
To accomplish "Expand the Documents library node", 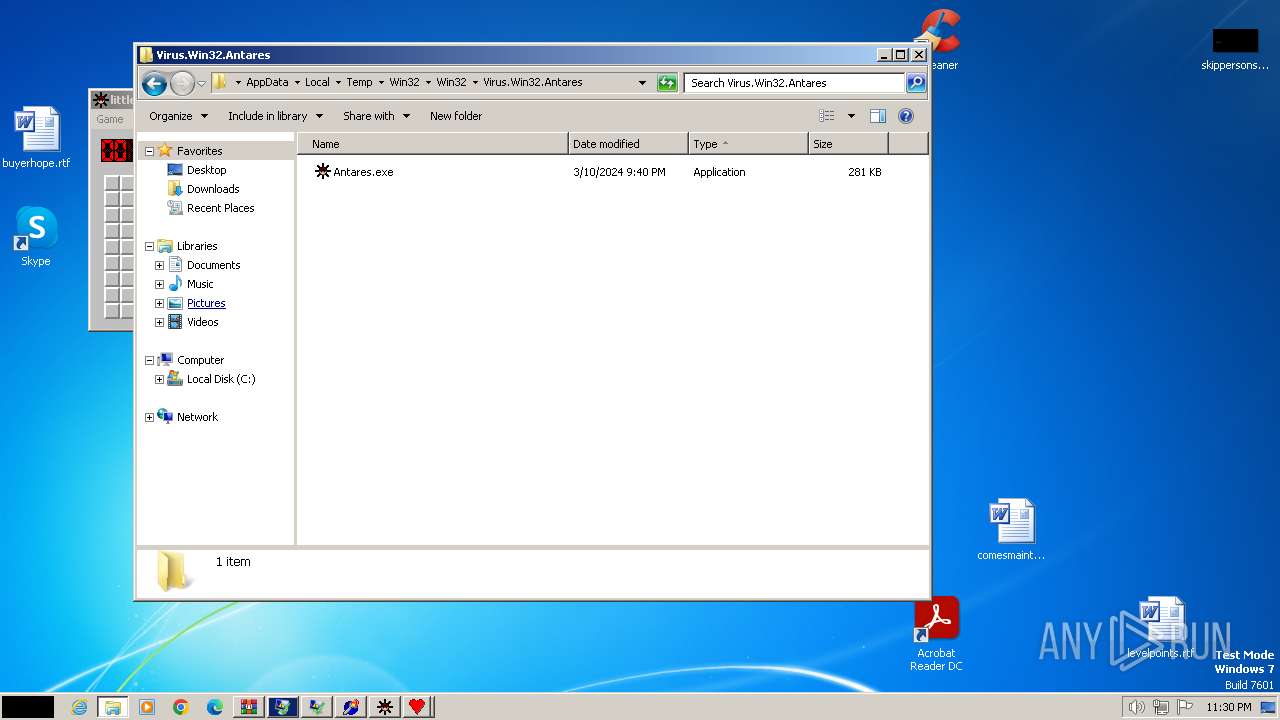I will tap(159, 265).
